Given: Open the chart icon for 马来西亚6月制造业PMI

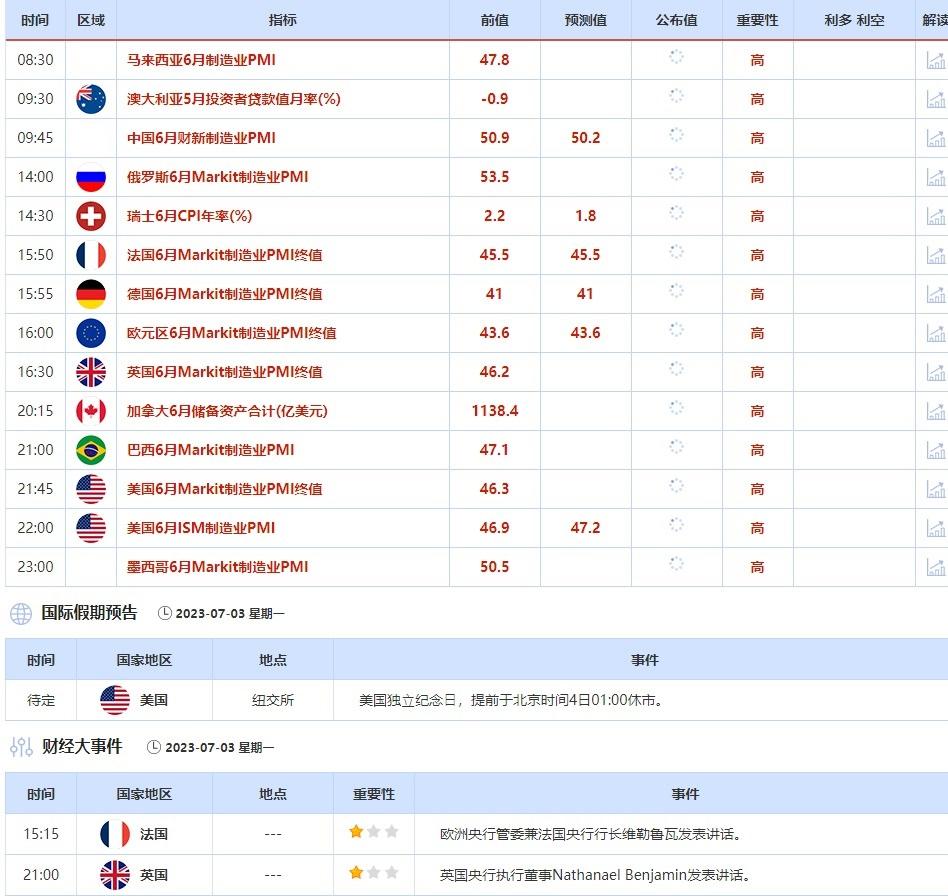Looking at the screenshot, I should coord(936,60).
